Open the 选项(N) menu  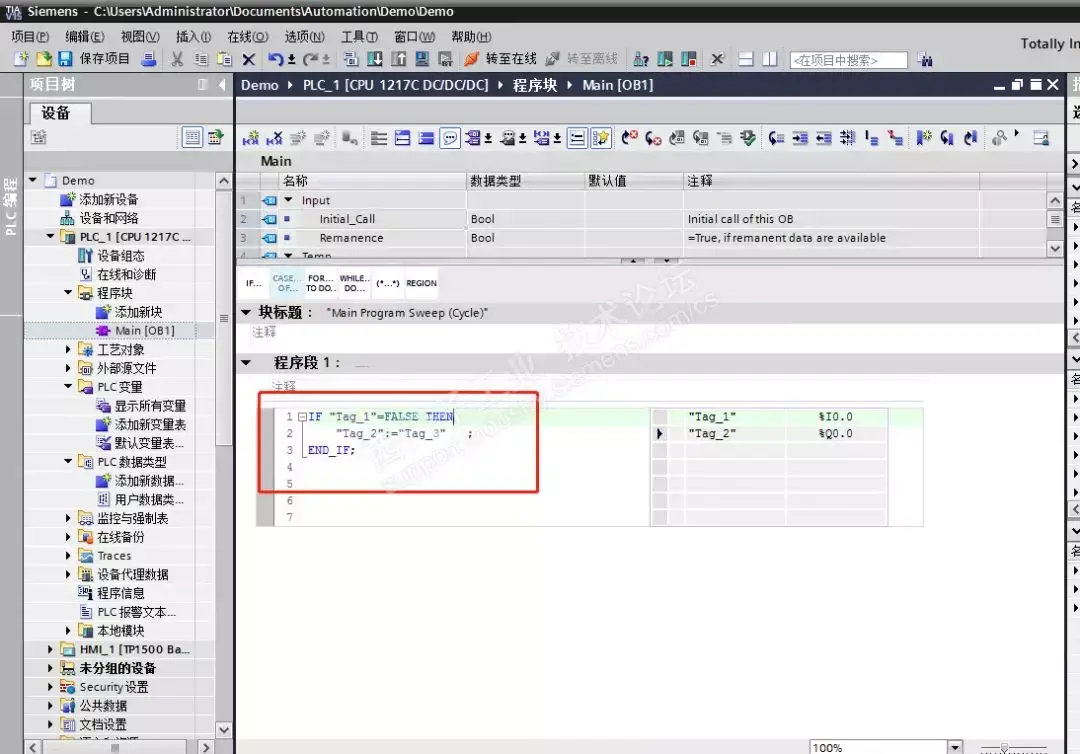[304, 36]
